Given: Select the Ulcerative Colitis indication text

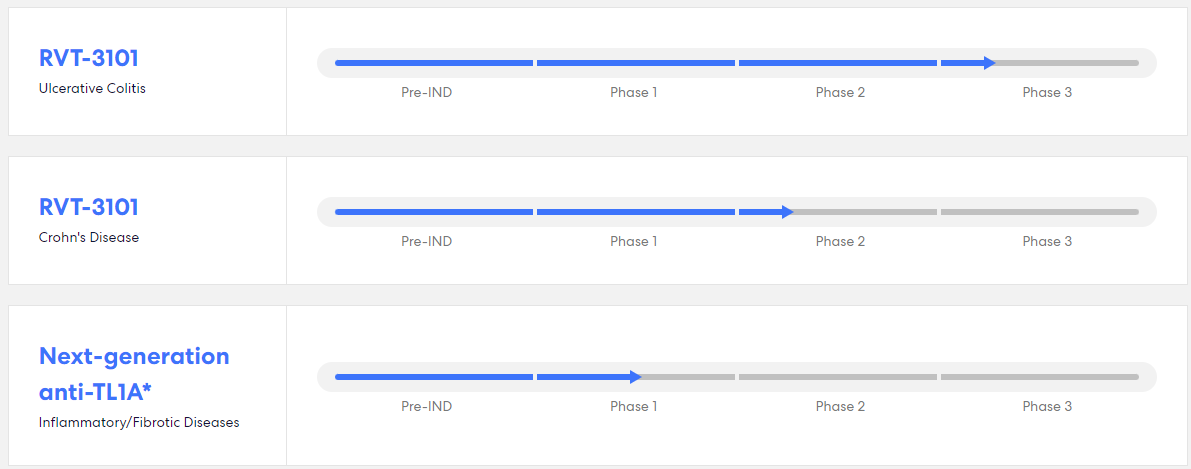Looking at the screenshot, I should tap(92, 88).
